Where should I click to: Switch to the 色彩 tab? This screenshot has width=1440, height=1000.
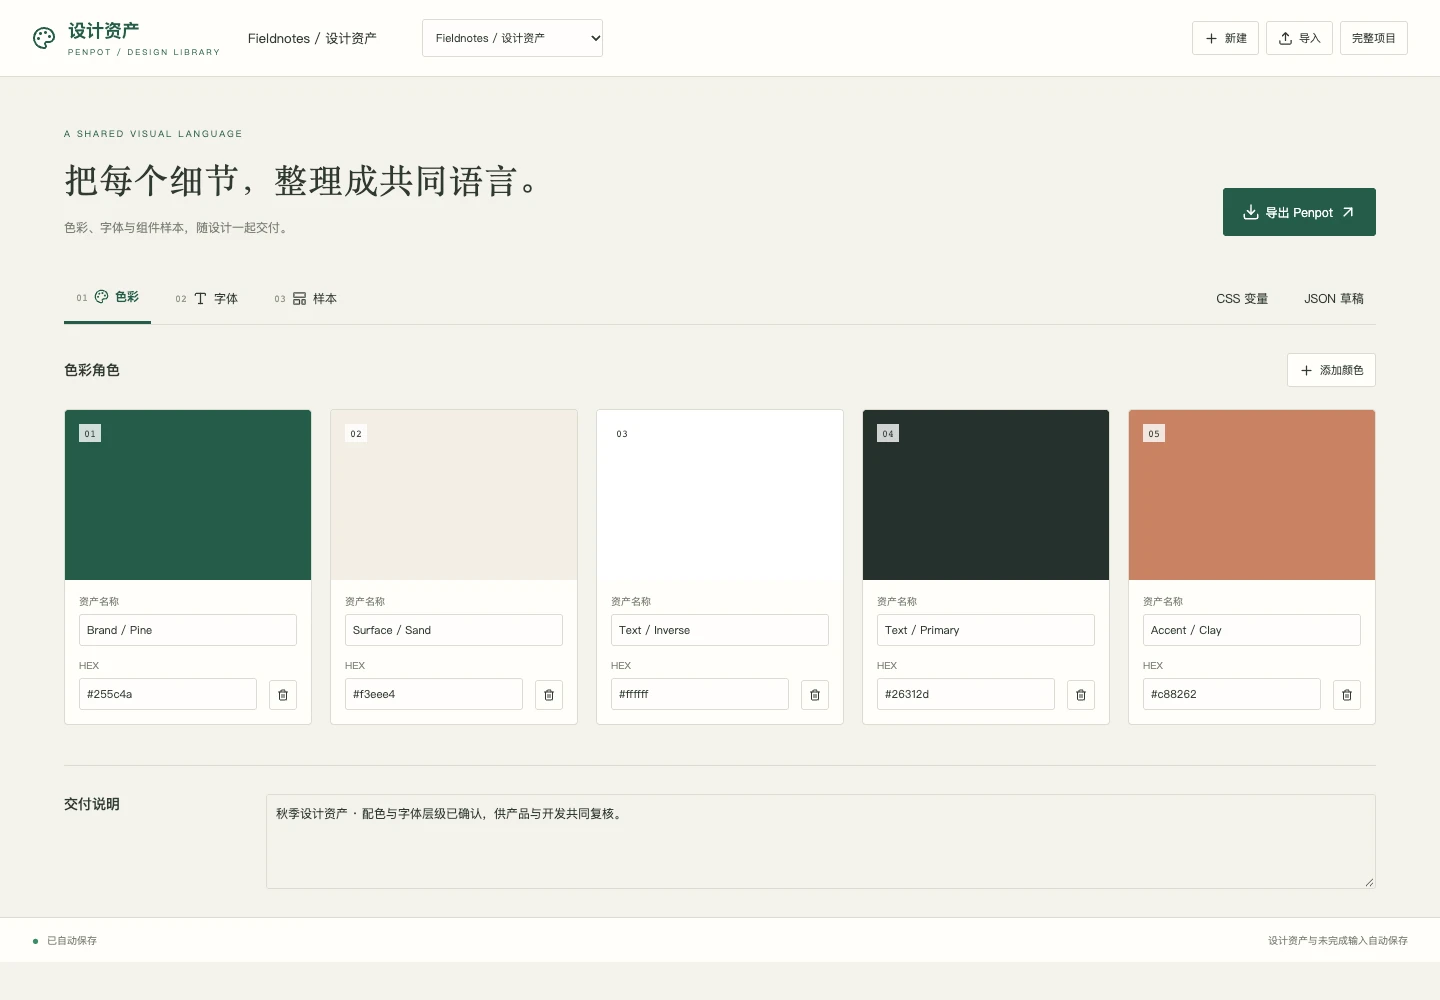tap(108, 298)
